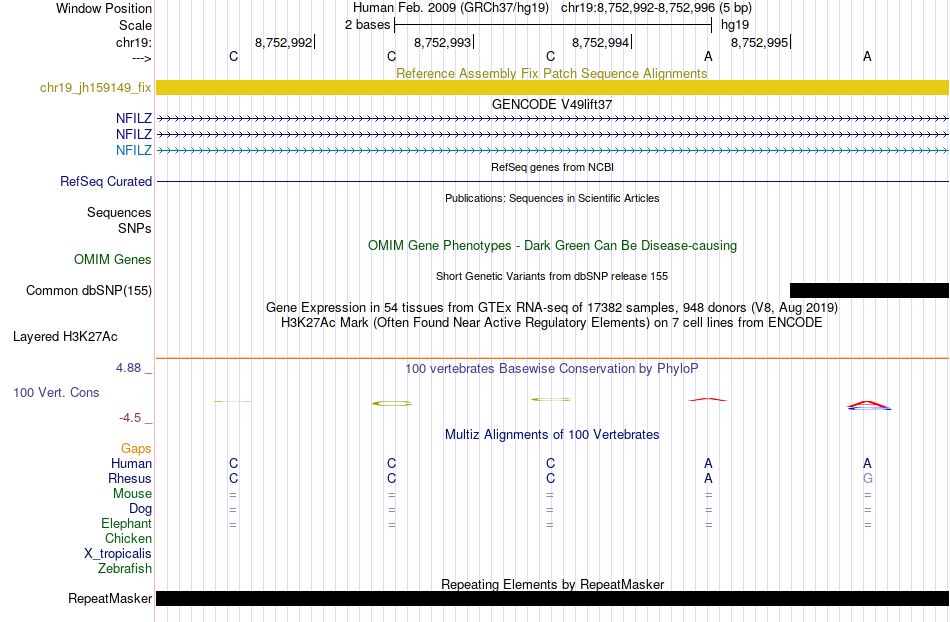The height and width of the screenshot is (622, 950).
Task: Click the -4.5 PhyloP lower scale value
Action: [x=130, y=417]
